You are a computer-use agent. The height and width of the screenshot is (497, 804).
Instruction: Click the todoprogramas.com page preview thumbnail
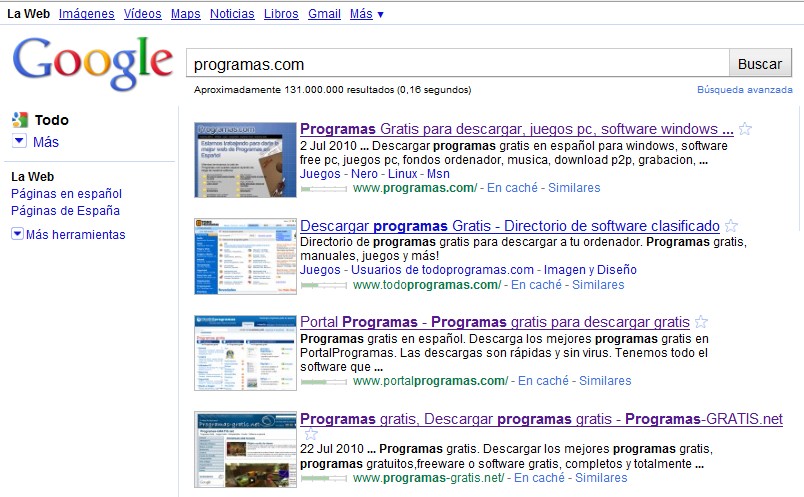tap(245, 256)
